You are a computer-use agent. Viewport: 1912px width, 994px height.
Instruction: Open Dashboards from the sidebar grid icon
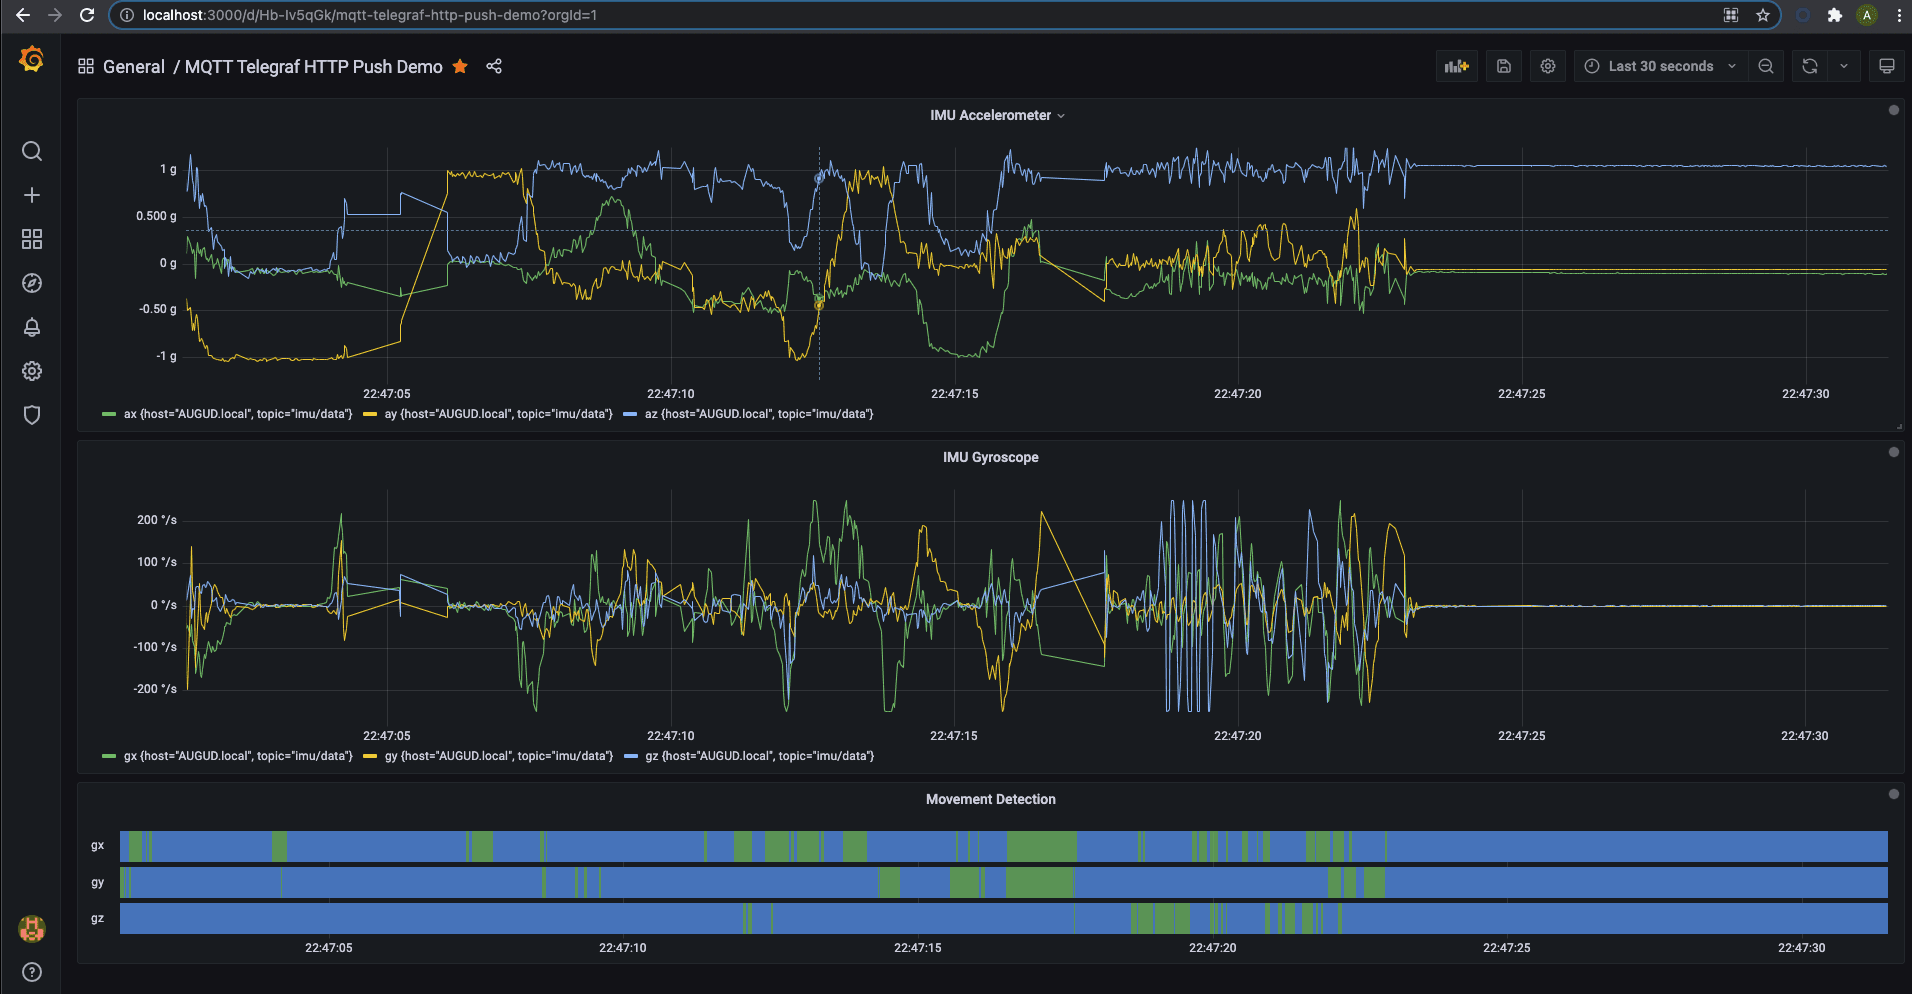(31, 239)
